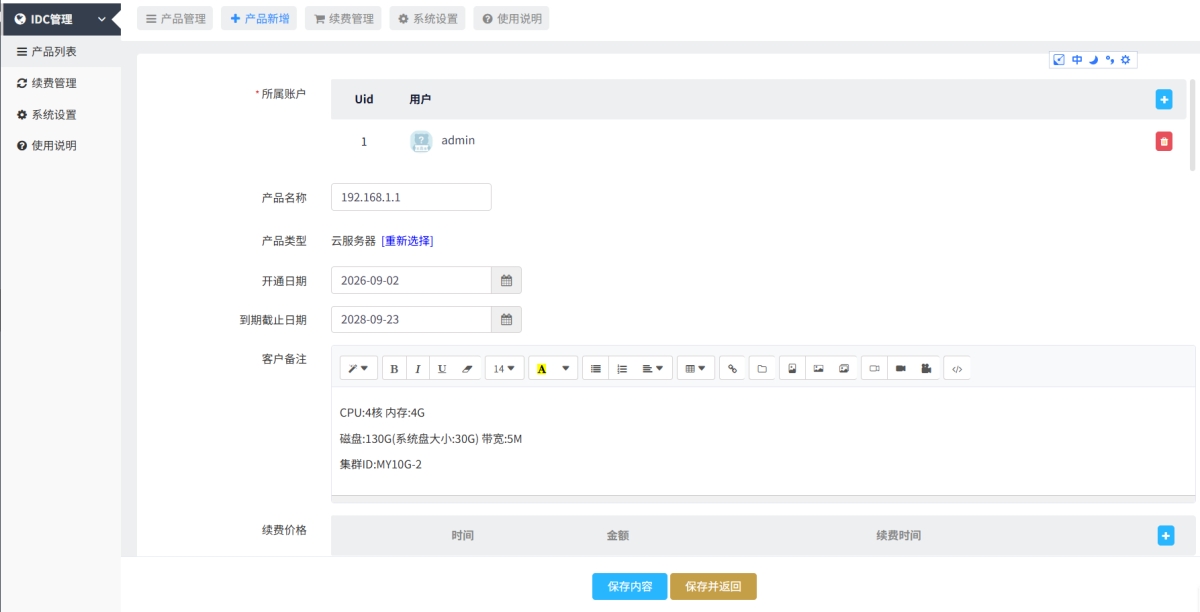The height and width of the screenshot is (612, 1200).
Task: Toggle underline formatting in the editor
Action: click(442, 369)
